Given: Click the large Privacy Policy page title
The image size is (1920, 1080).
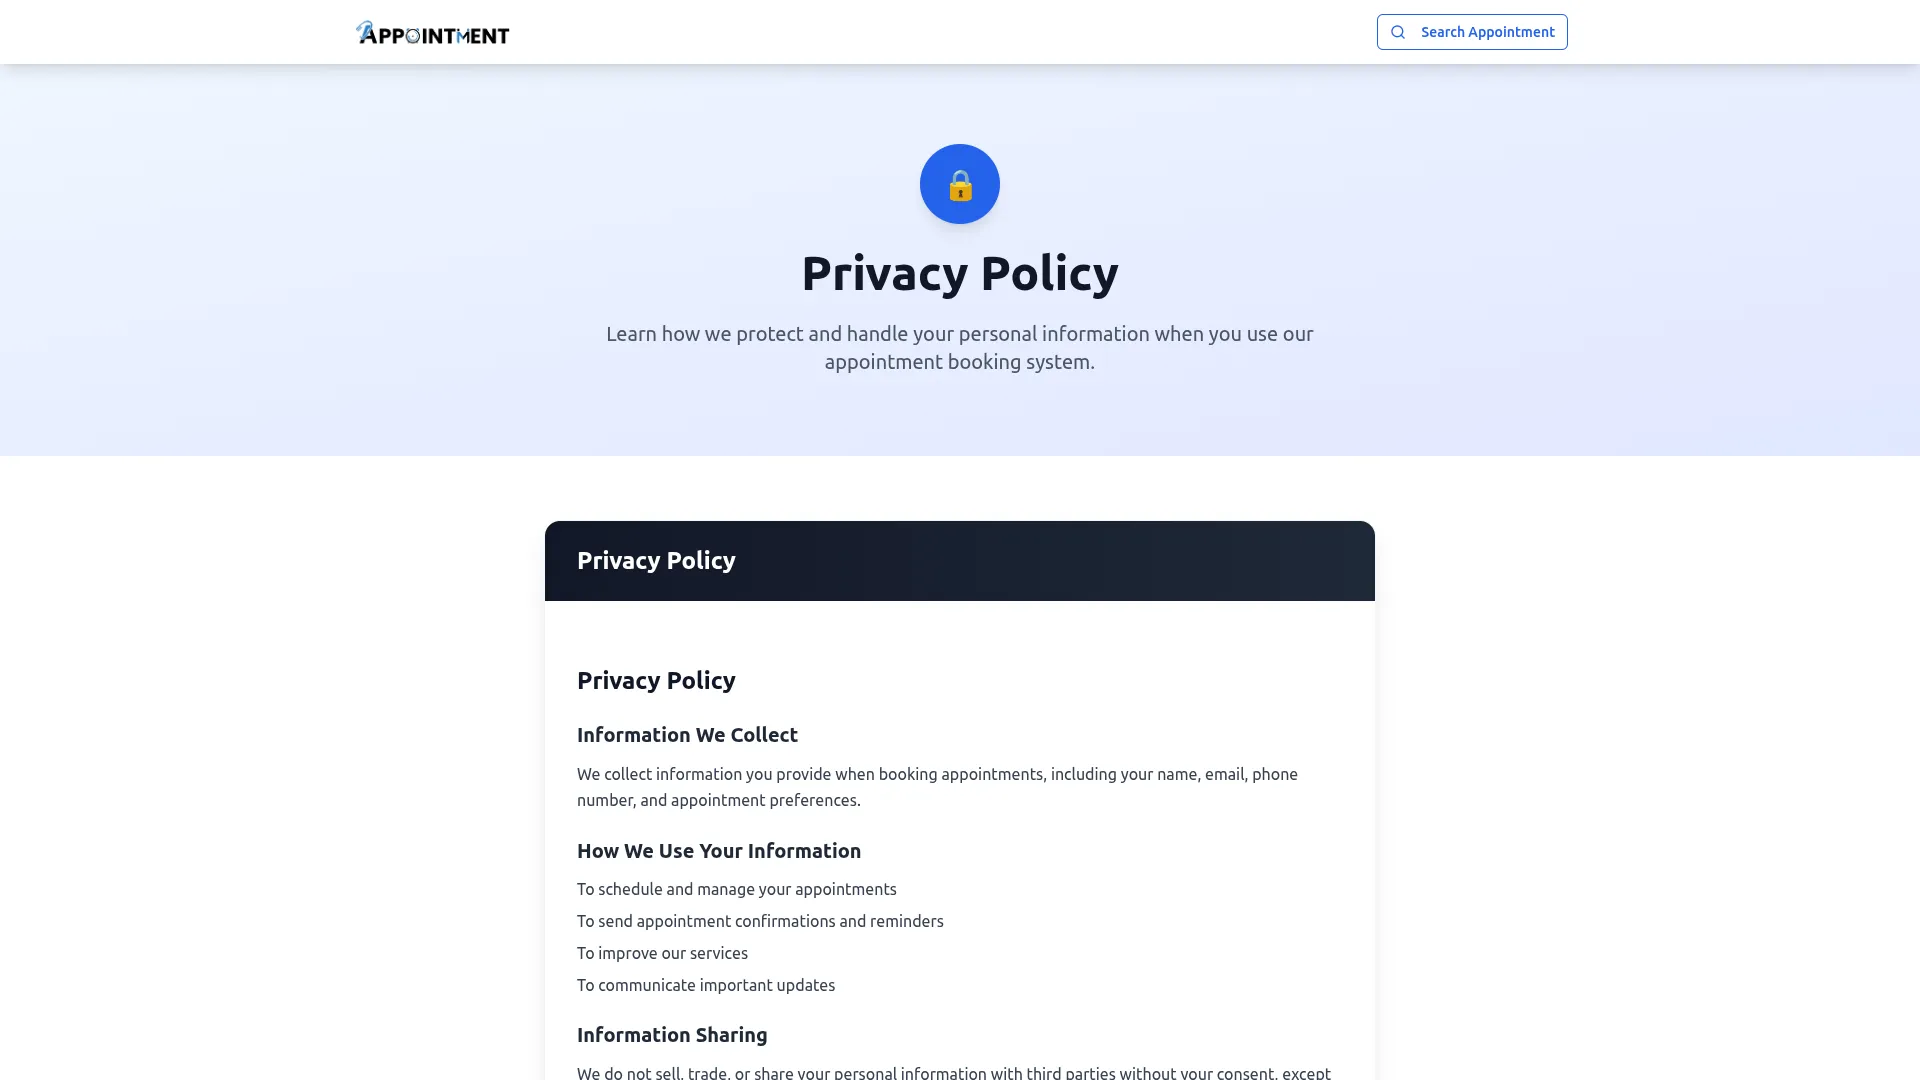Looking at the screenshot, I should coord(959,273).
